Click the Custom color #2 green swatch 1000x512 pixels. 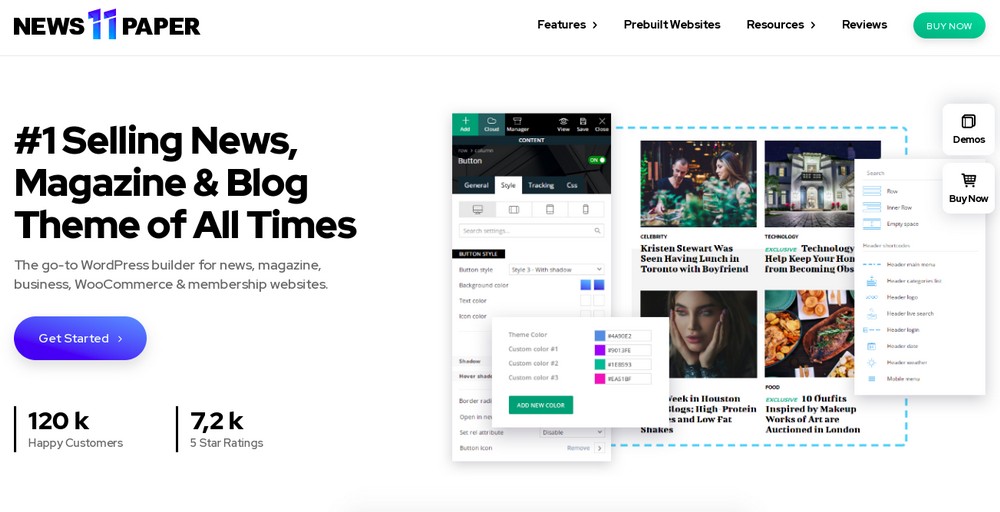(x=599, y=364)
